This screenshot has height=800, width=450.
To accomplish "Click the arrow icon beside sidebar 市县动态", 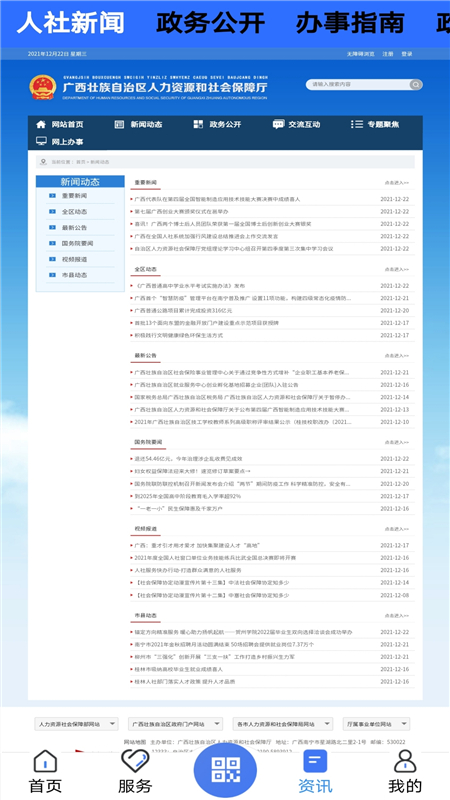I will (x=52, y=274).
